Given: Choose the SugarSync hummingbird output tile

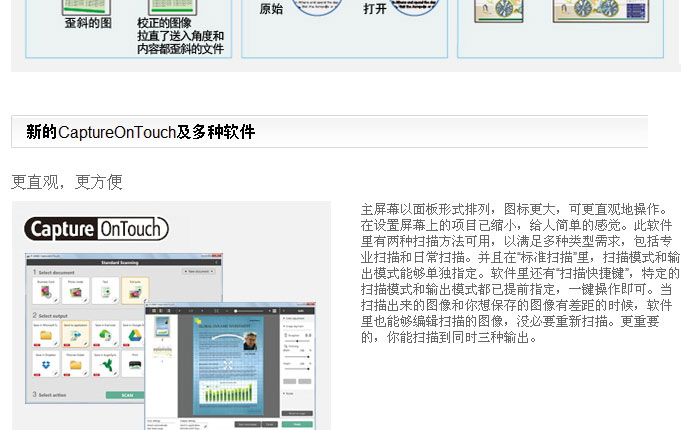Looking at the screenshot, I should pyautogui.click(x=105, y=364).
